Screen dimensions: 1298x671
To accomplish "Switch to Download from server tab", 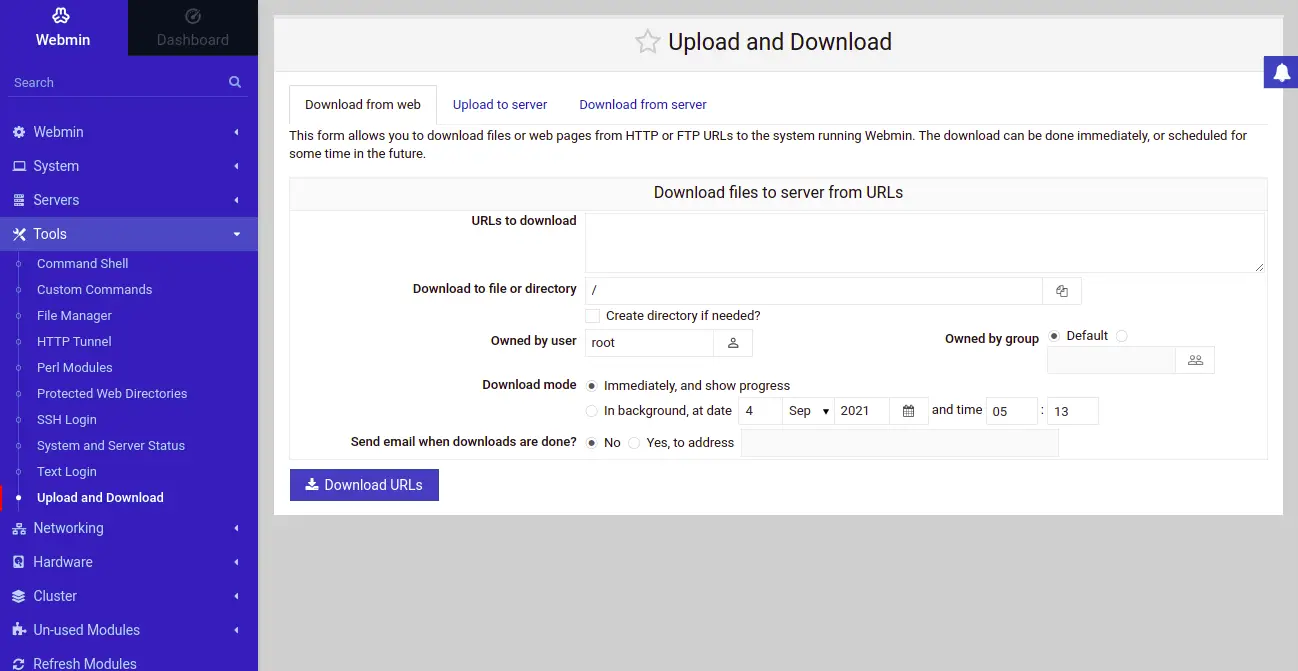I will click(643, 104).
